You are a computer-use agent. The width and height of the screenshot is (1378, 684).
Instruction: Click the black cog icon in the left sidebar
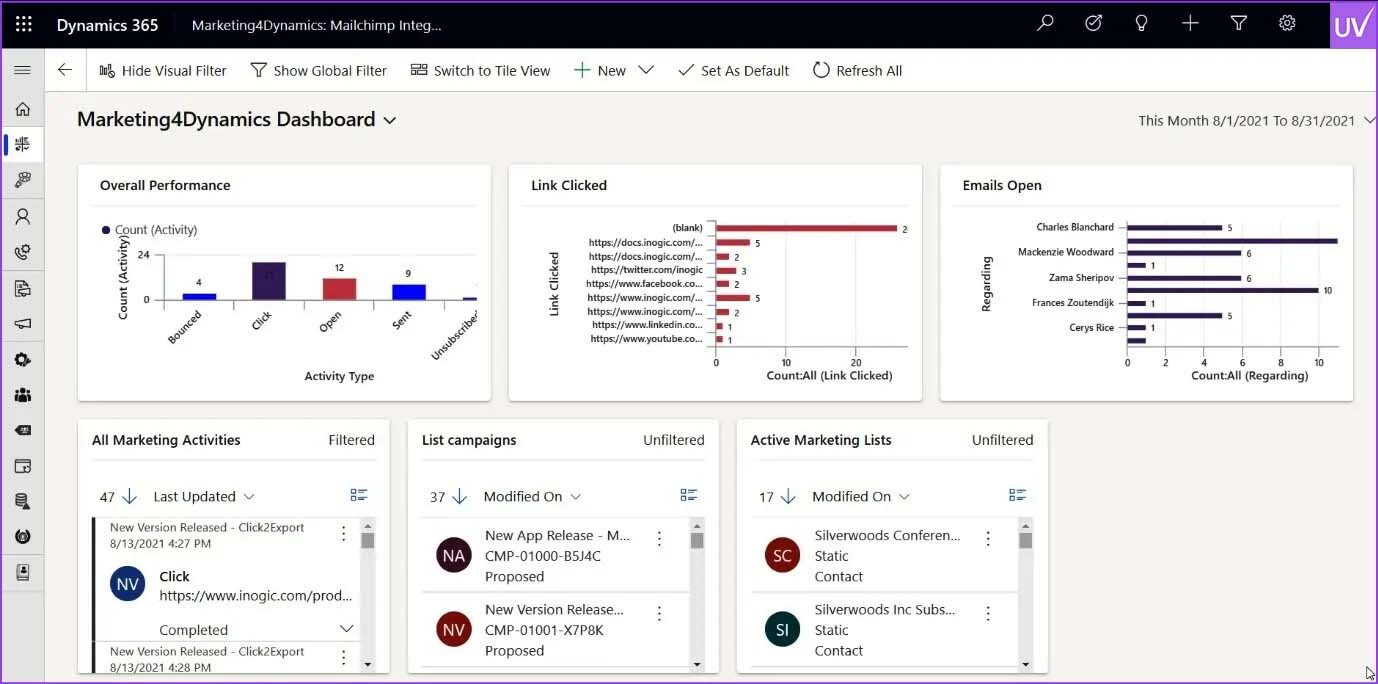pyautogui.click(x=22, y=360)
